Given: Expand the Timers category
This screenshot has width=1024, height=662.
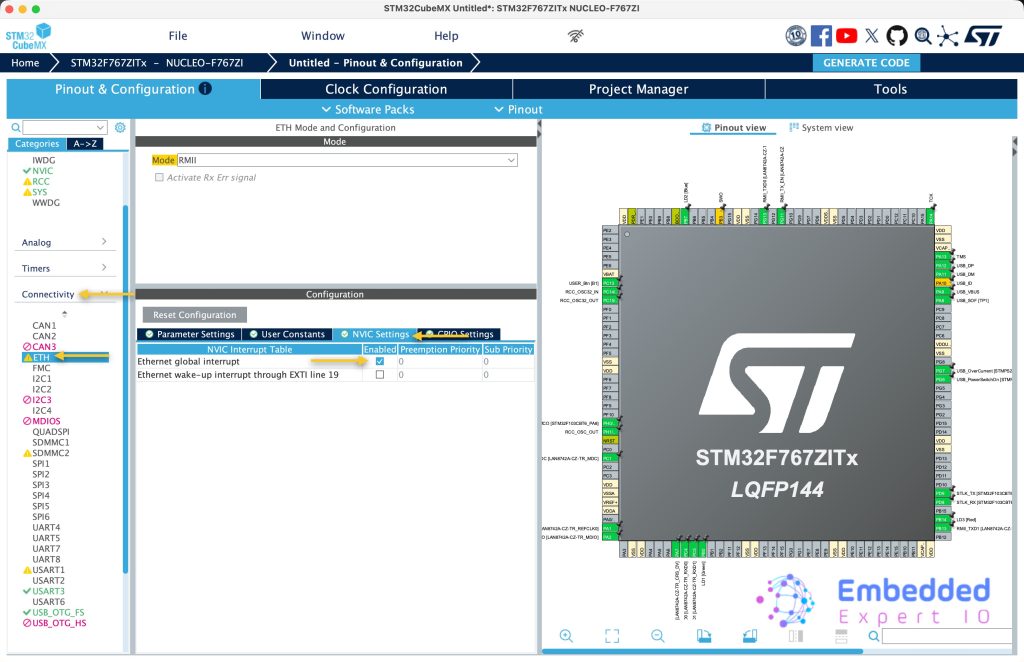Looking at the screenshot, I should pyautogui.click(x=66, y=268).
